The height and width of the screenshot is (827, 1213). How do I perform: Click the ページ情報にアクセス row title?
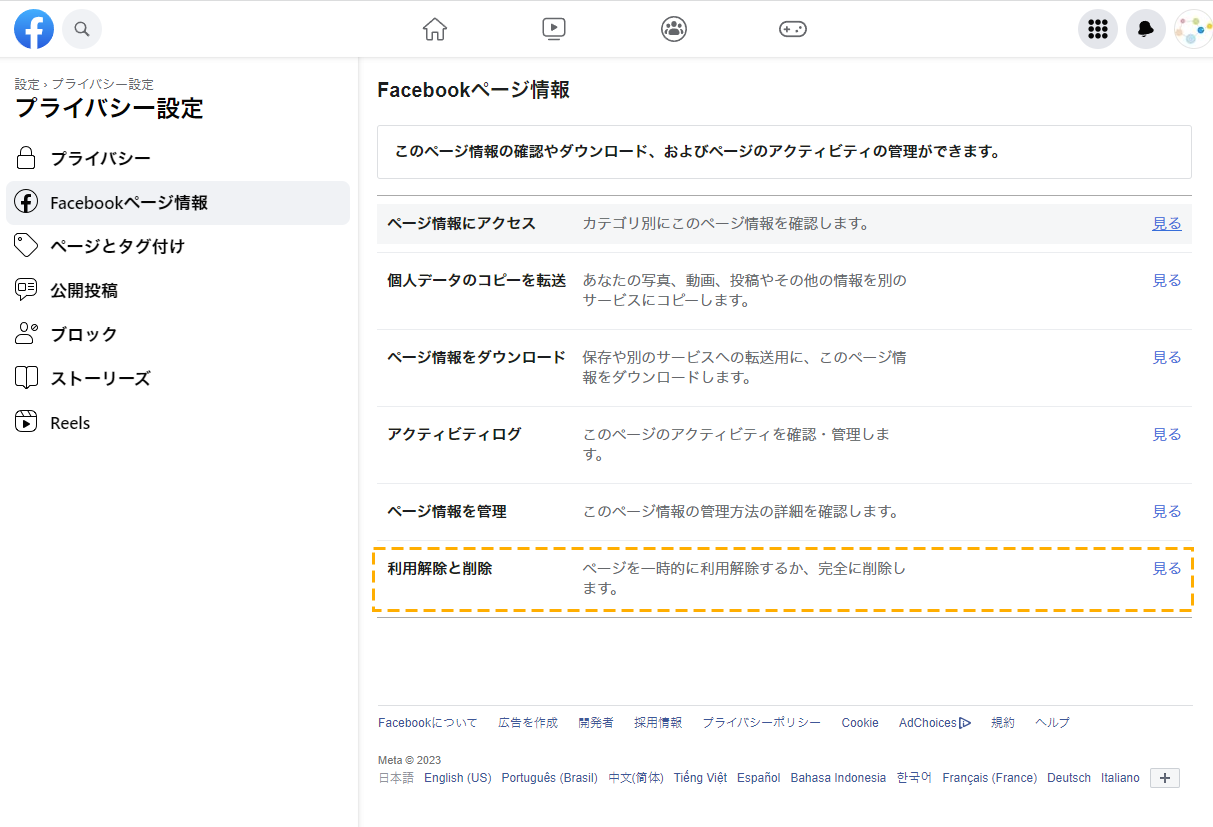click(461, 223)
